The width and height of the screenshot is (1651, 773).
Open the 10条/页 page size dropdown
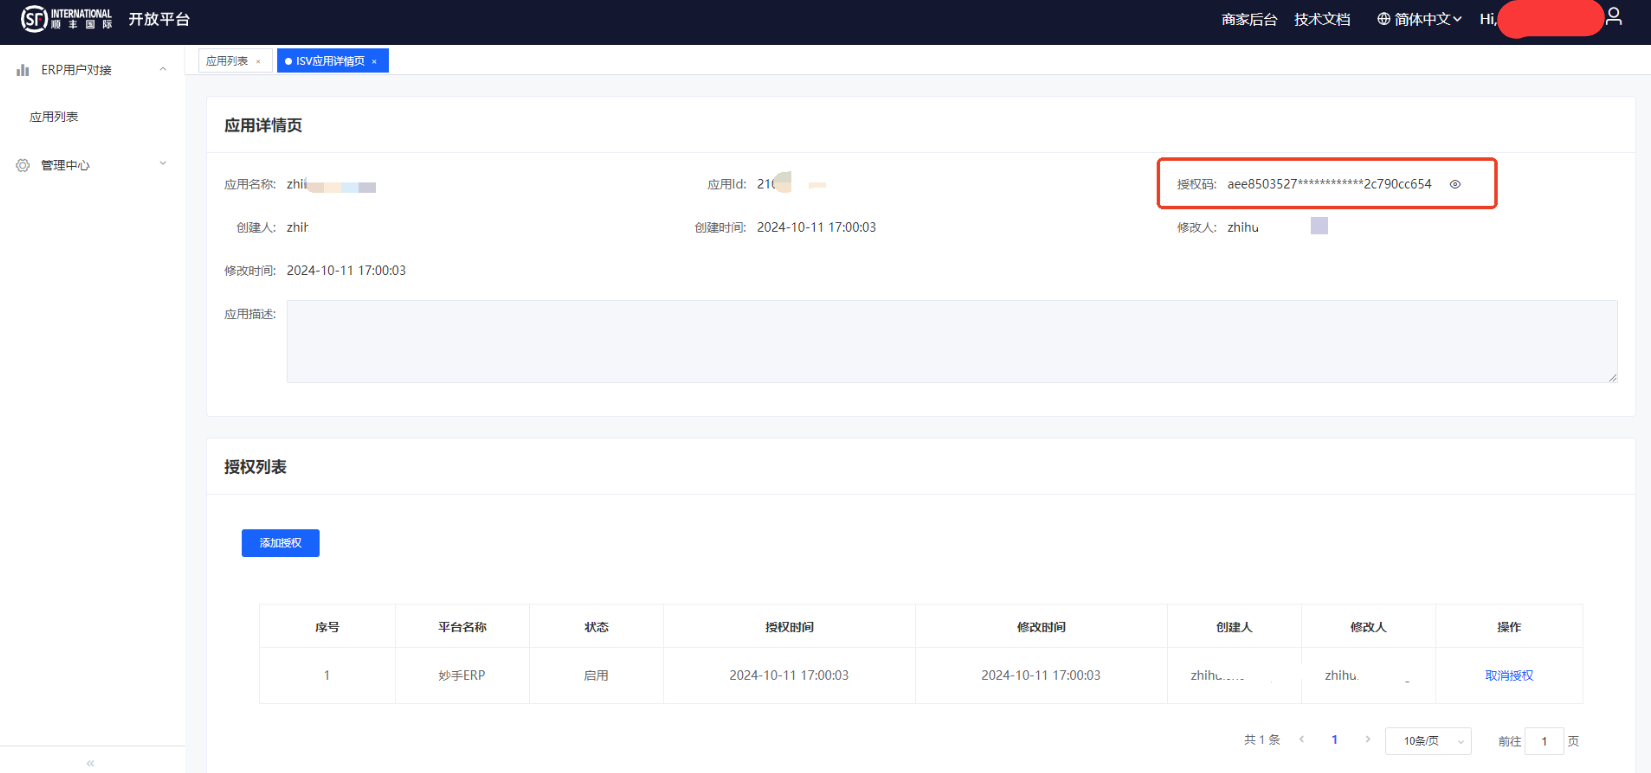coord(1427,741)
